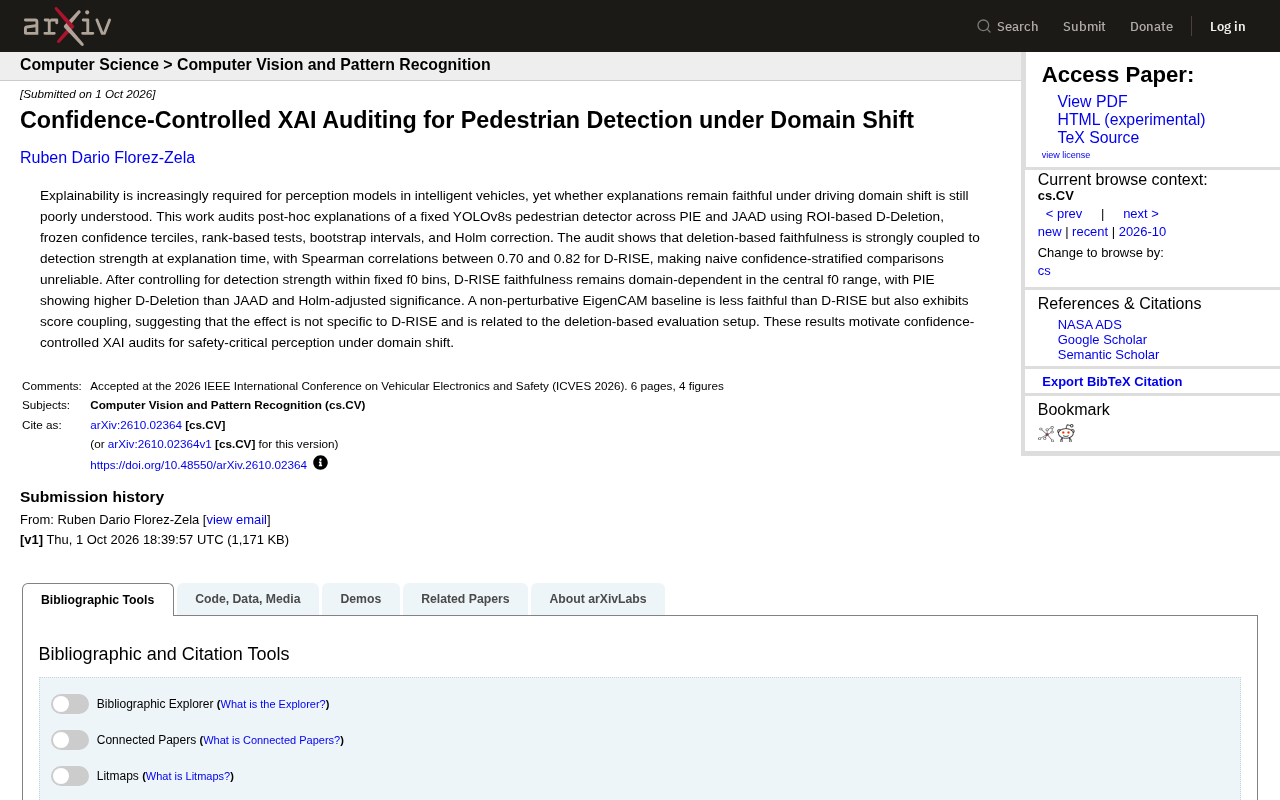
Task: Open What is Litmaps? help link
Action: [x=188, y=776]
